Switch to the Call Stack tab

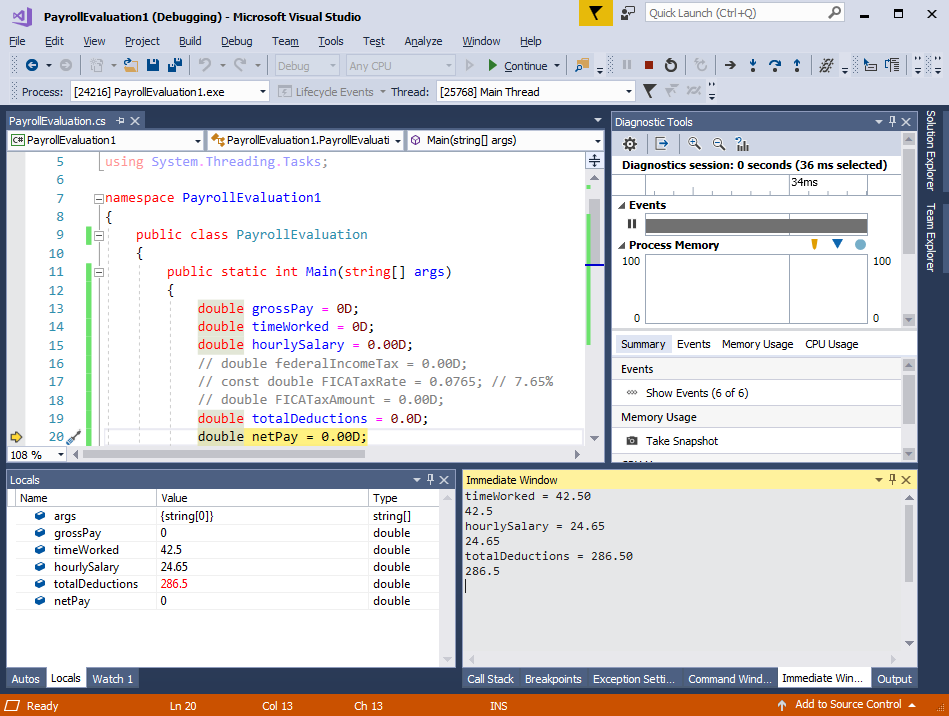point(490,679)
